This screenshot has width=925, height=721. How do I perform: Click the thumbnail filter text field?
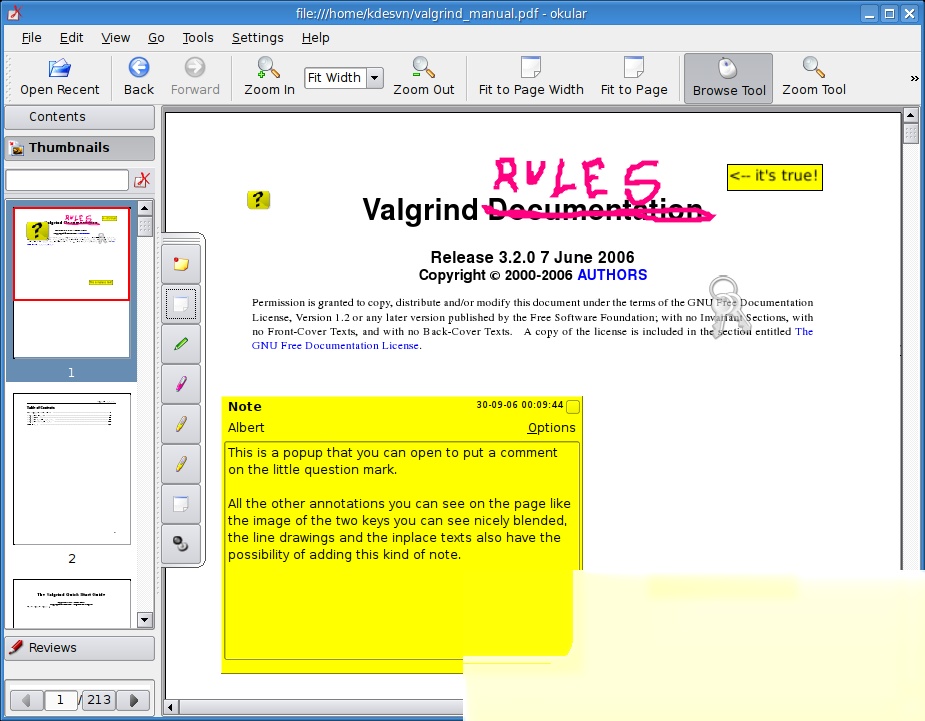(67, 180)
